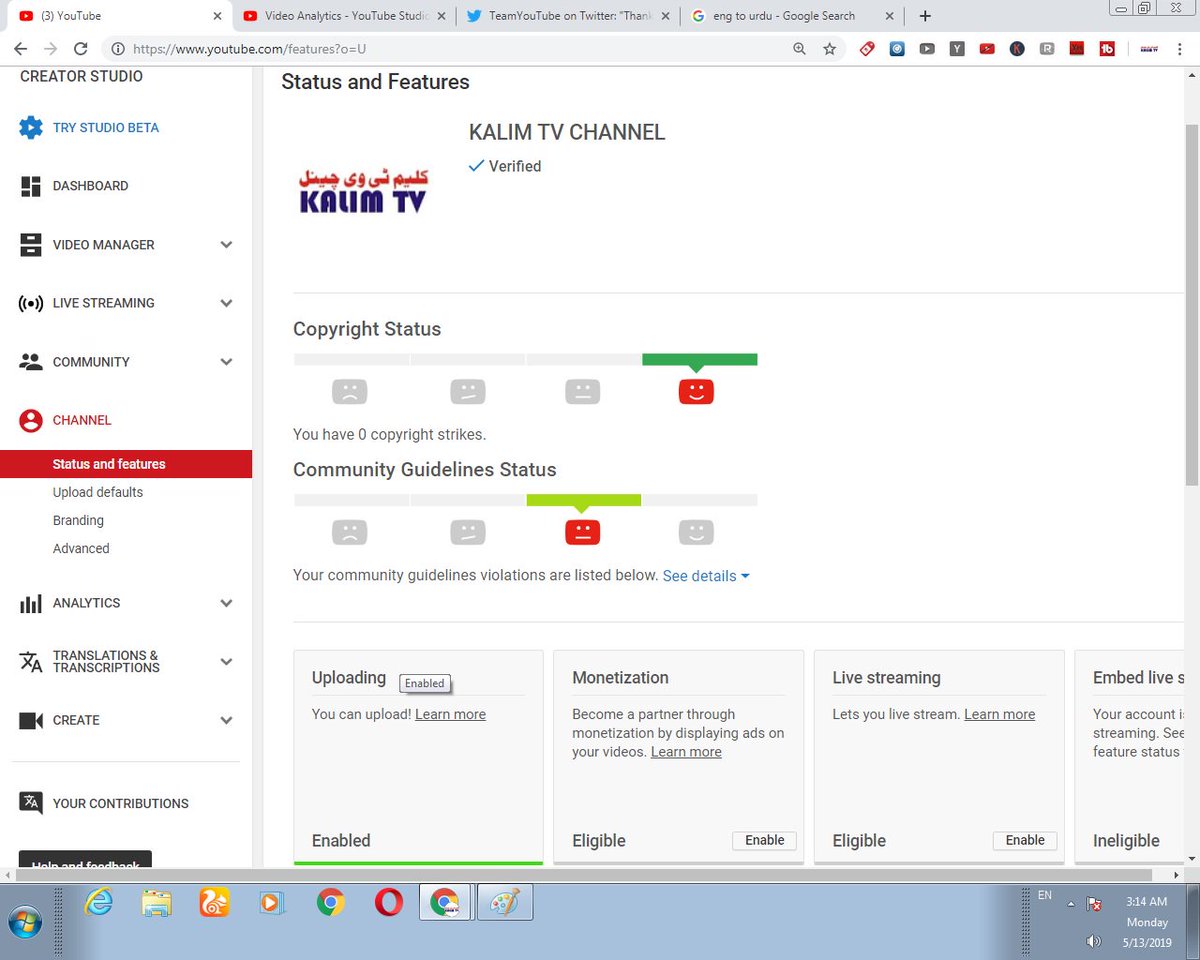Open Upload defaults in sidebar
Image resolution: width=1200 pixels, height=960 pixels.
[x=98, y=492]
